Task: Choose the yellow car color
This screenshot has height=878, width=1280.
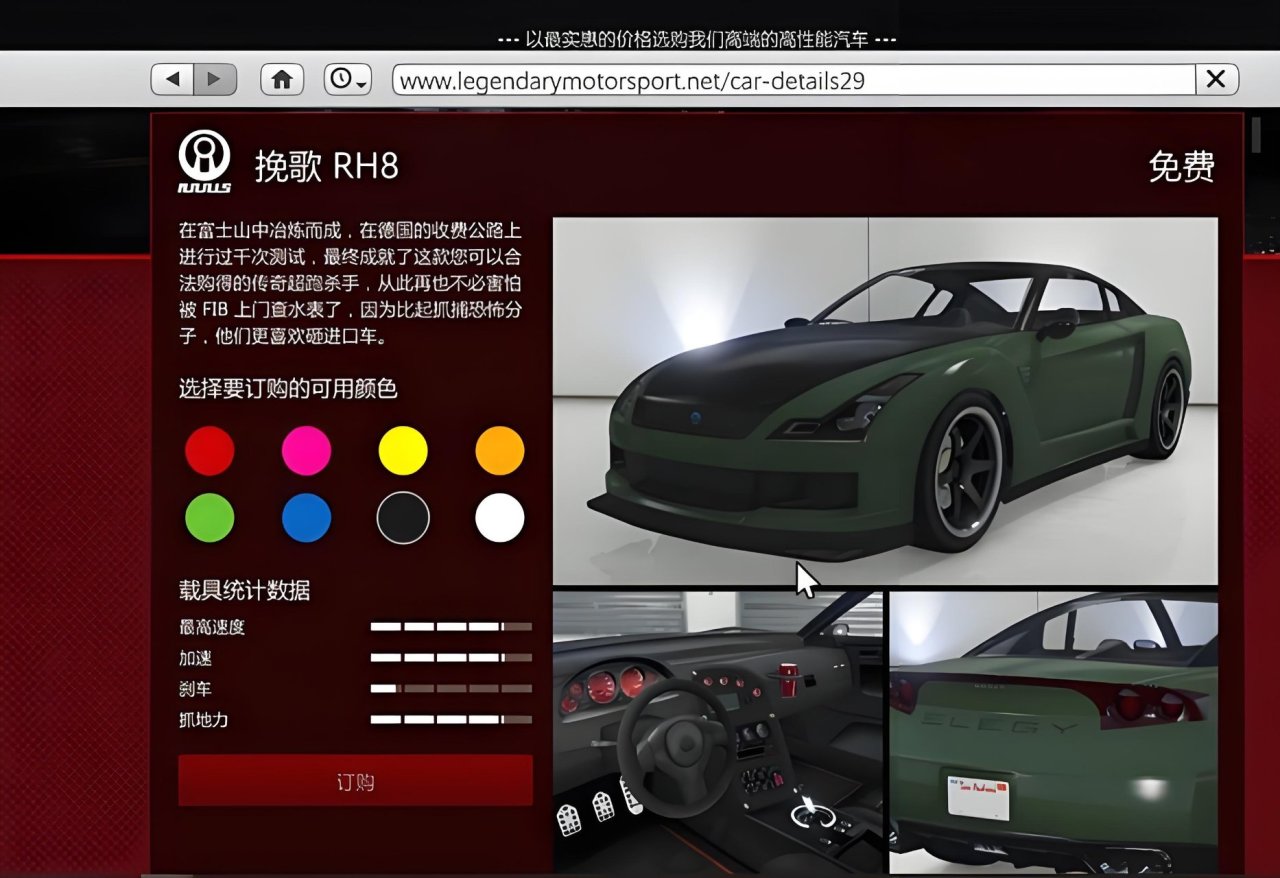Action: tap(403, 451)
